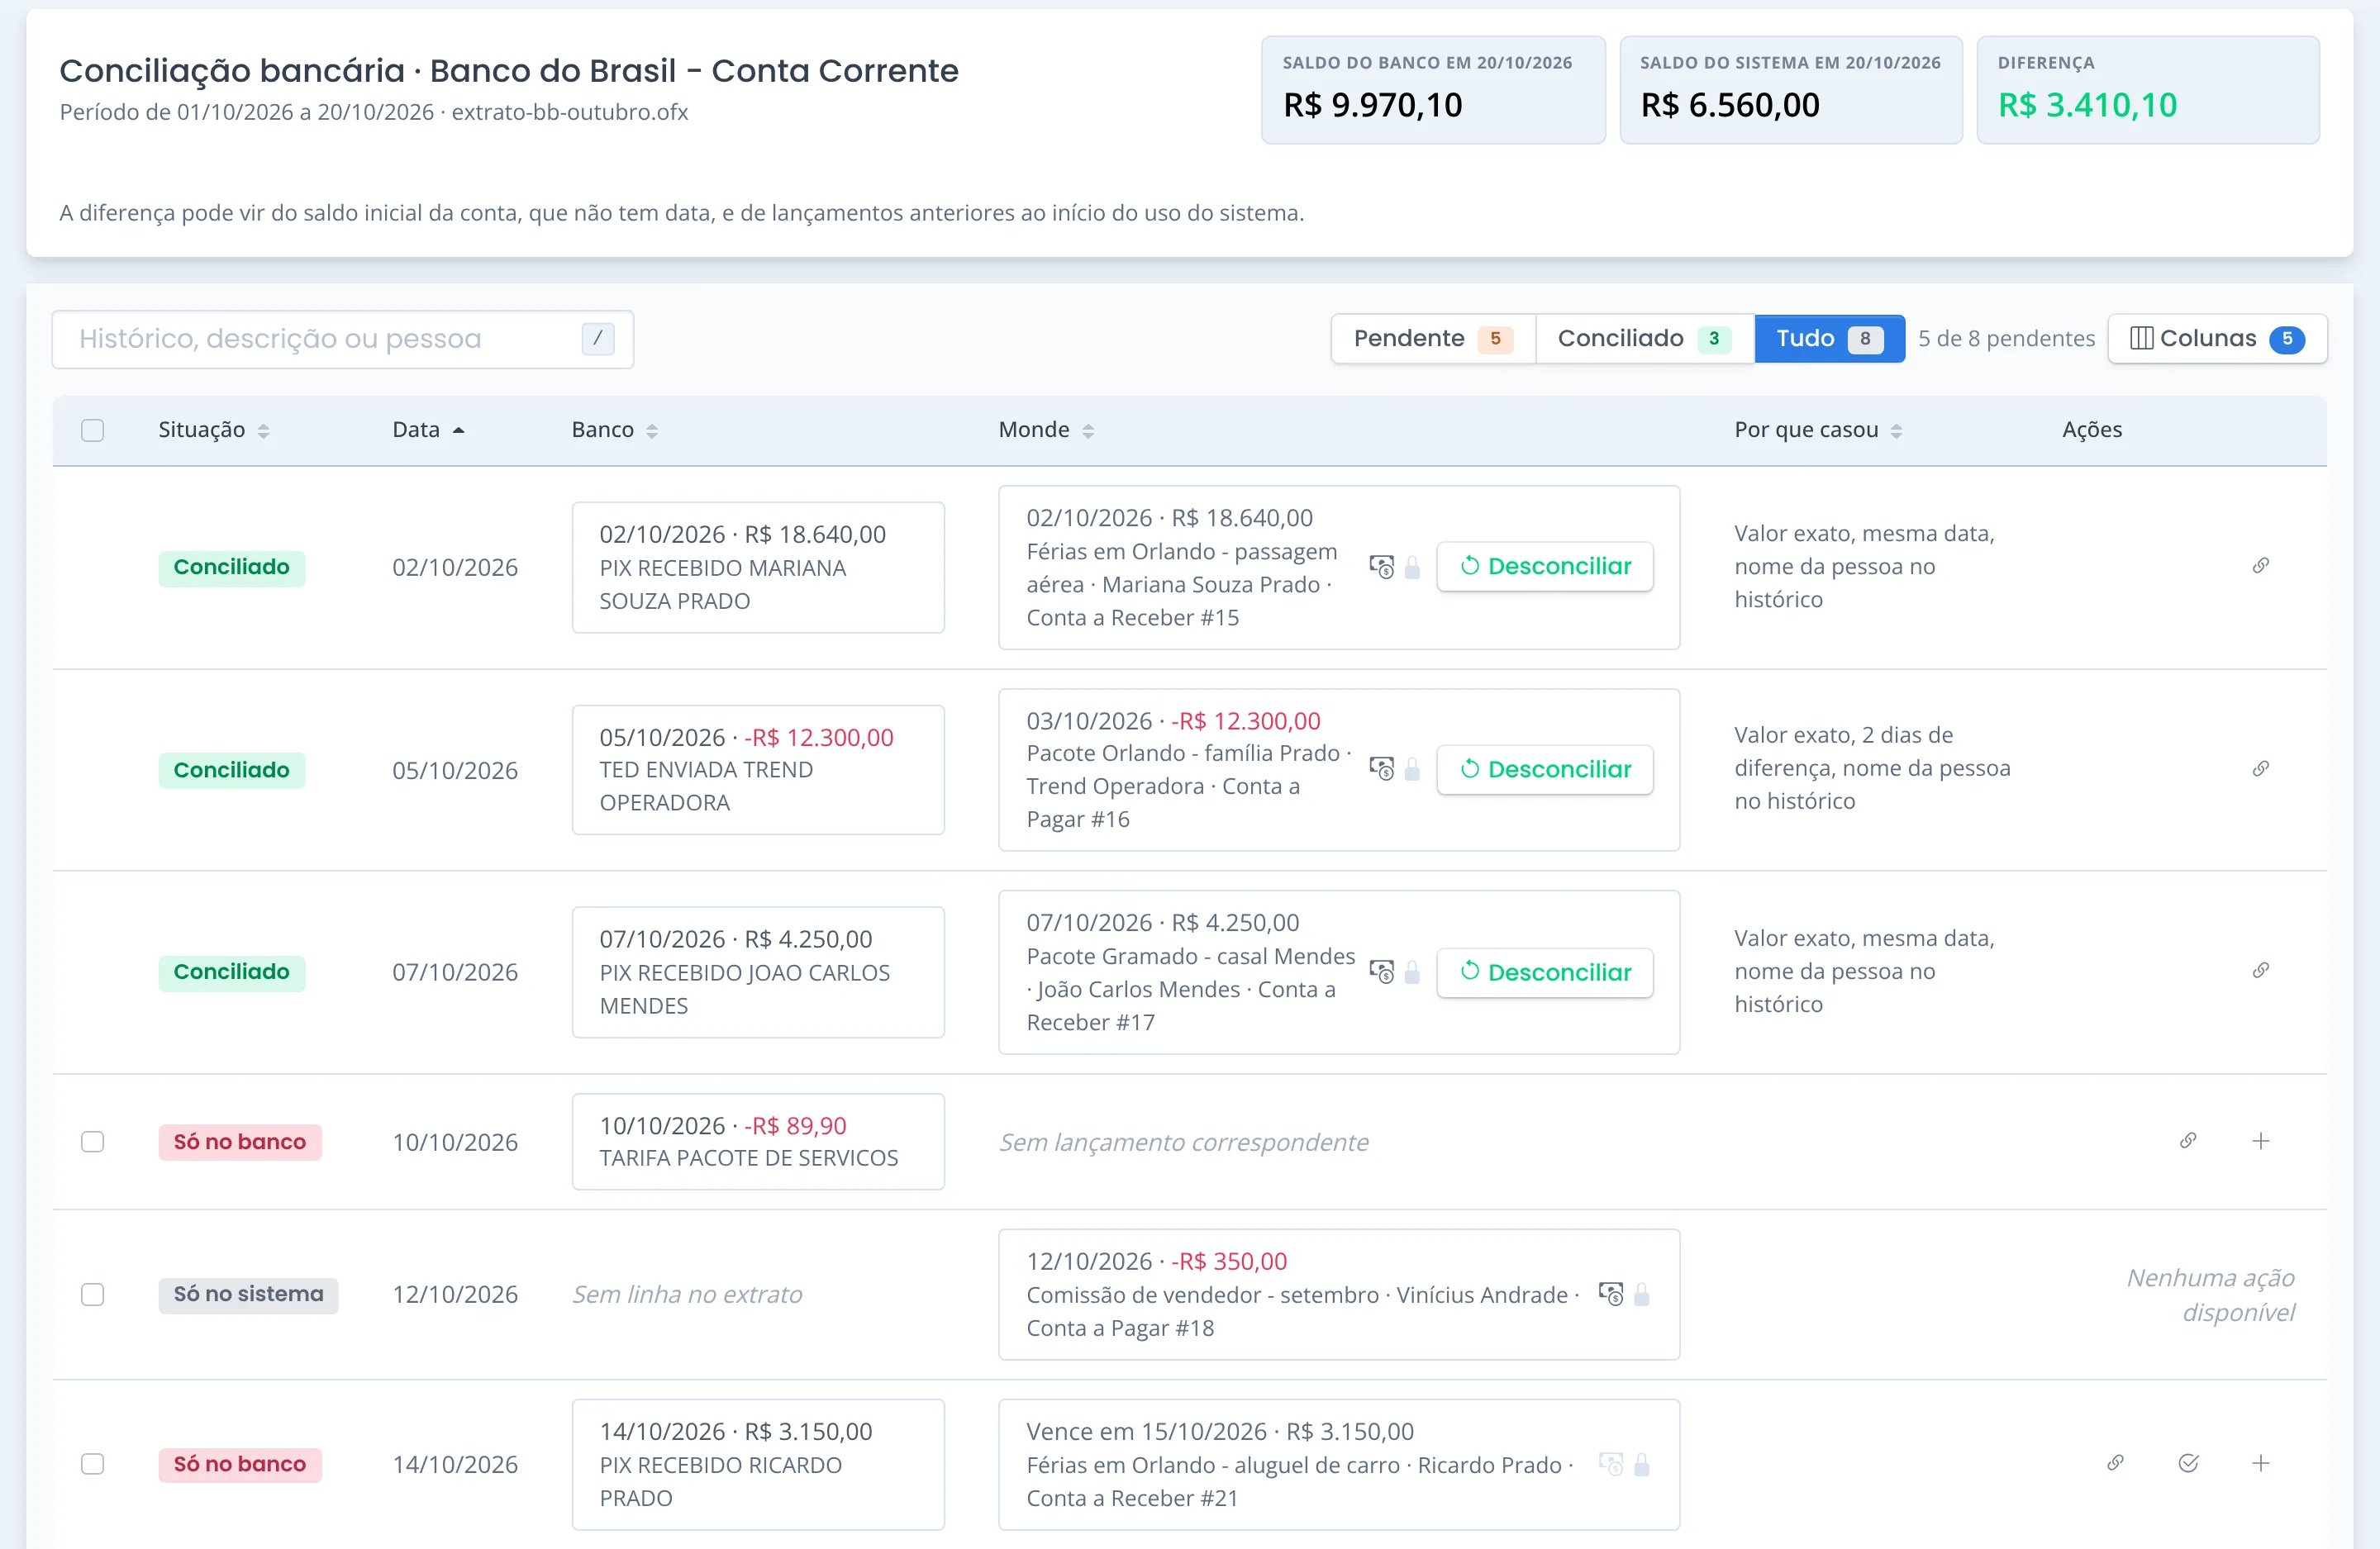Check the 12/10/2026 Só no sistema checkbox
The height and width of the screenshot is (1549, 2380).
pos(92,1294)
